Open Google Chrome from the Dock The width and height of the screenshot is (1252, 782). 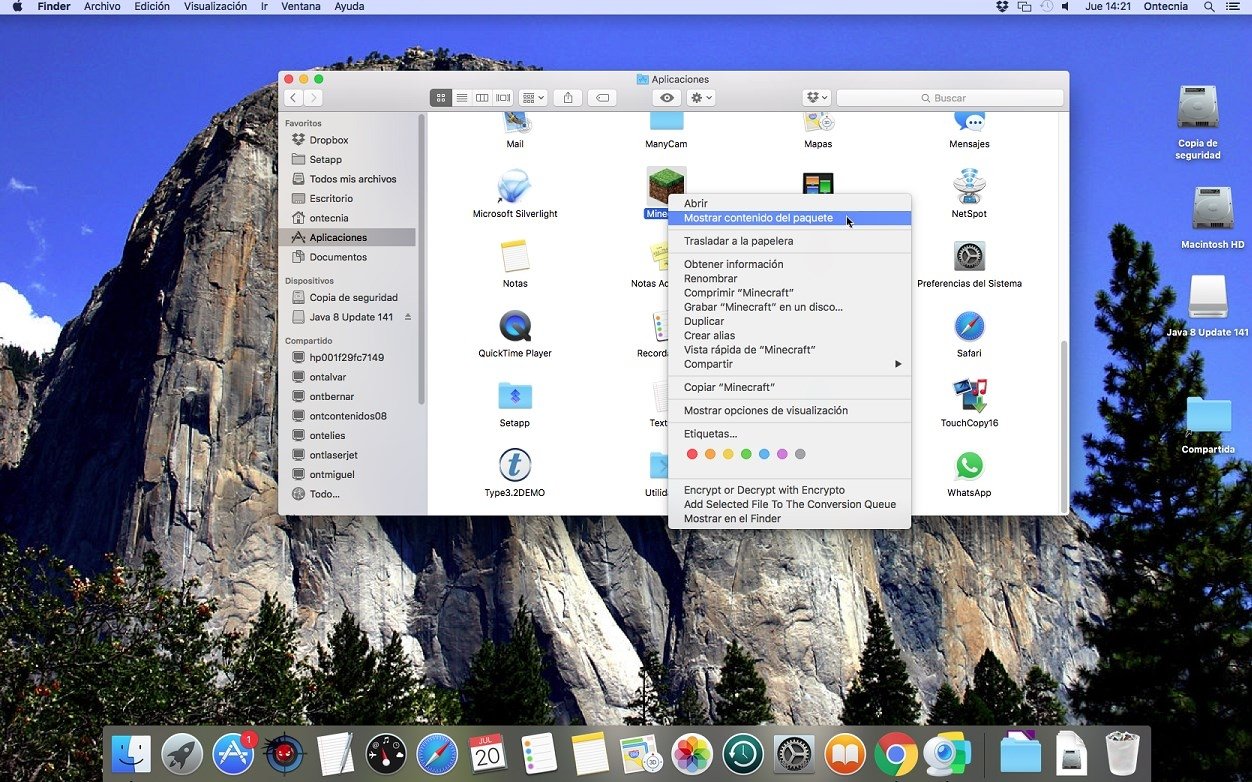[x=896, y=753]
